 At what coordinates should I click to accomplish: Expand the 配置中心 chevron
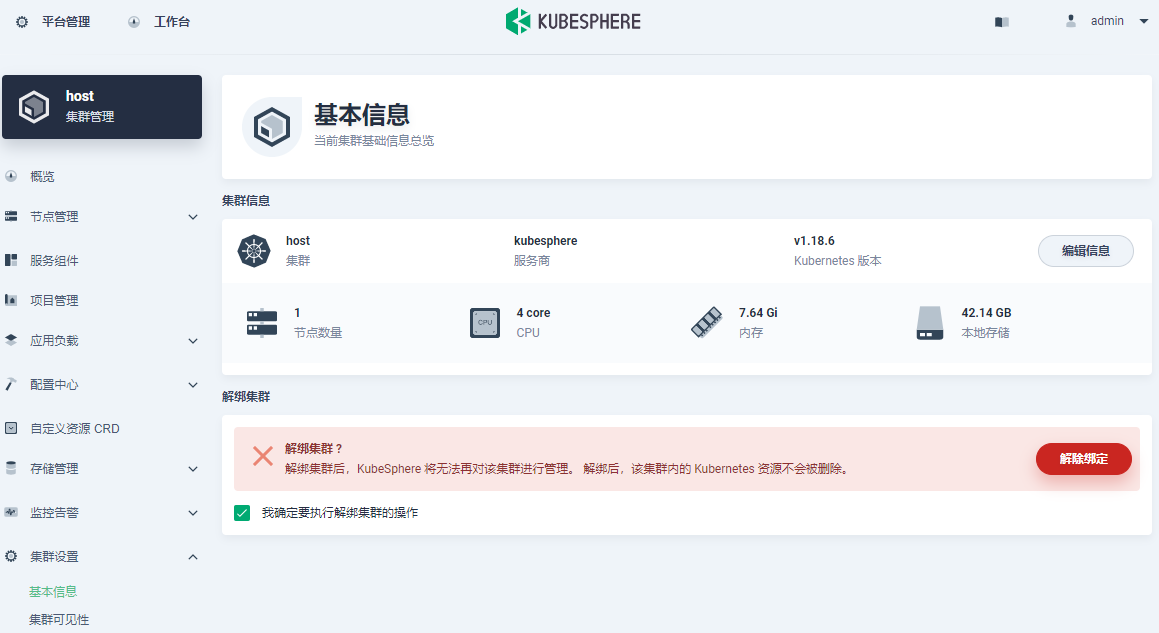193,385
